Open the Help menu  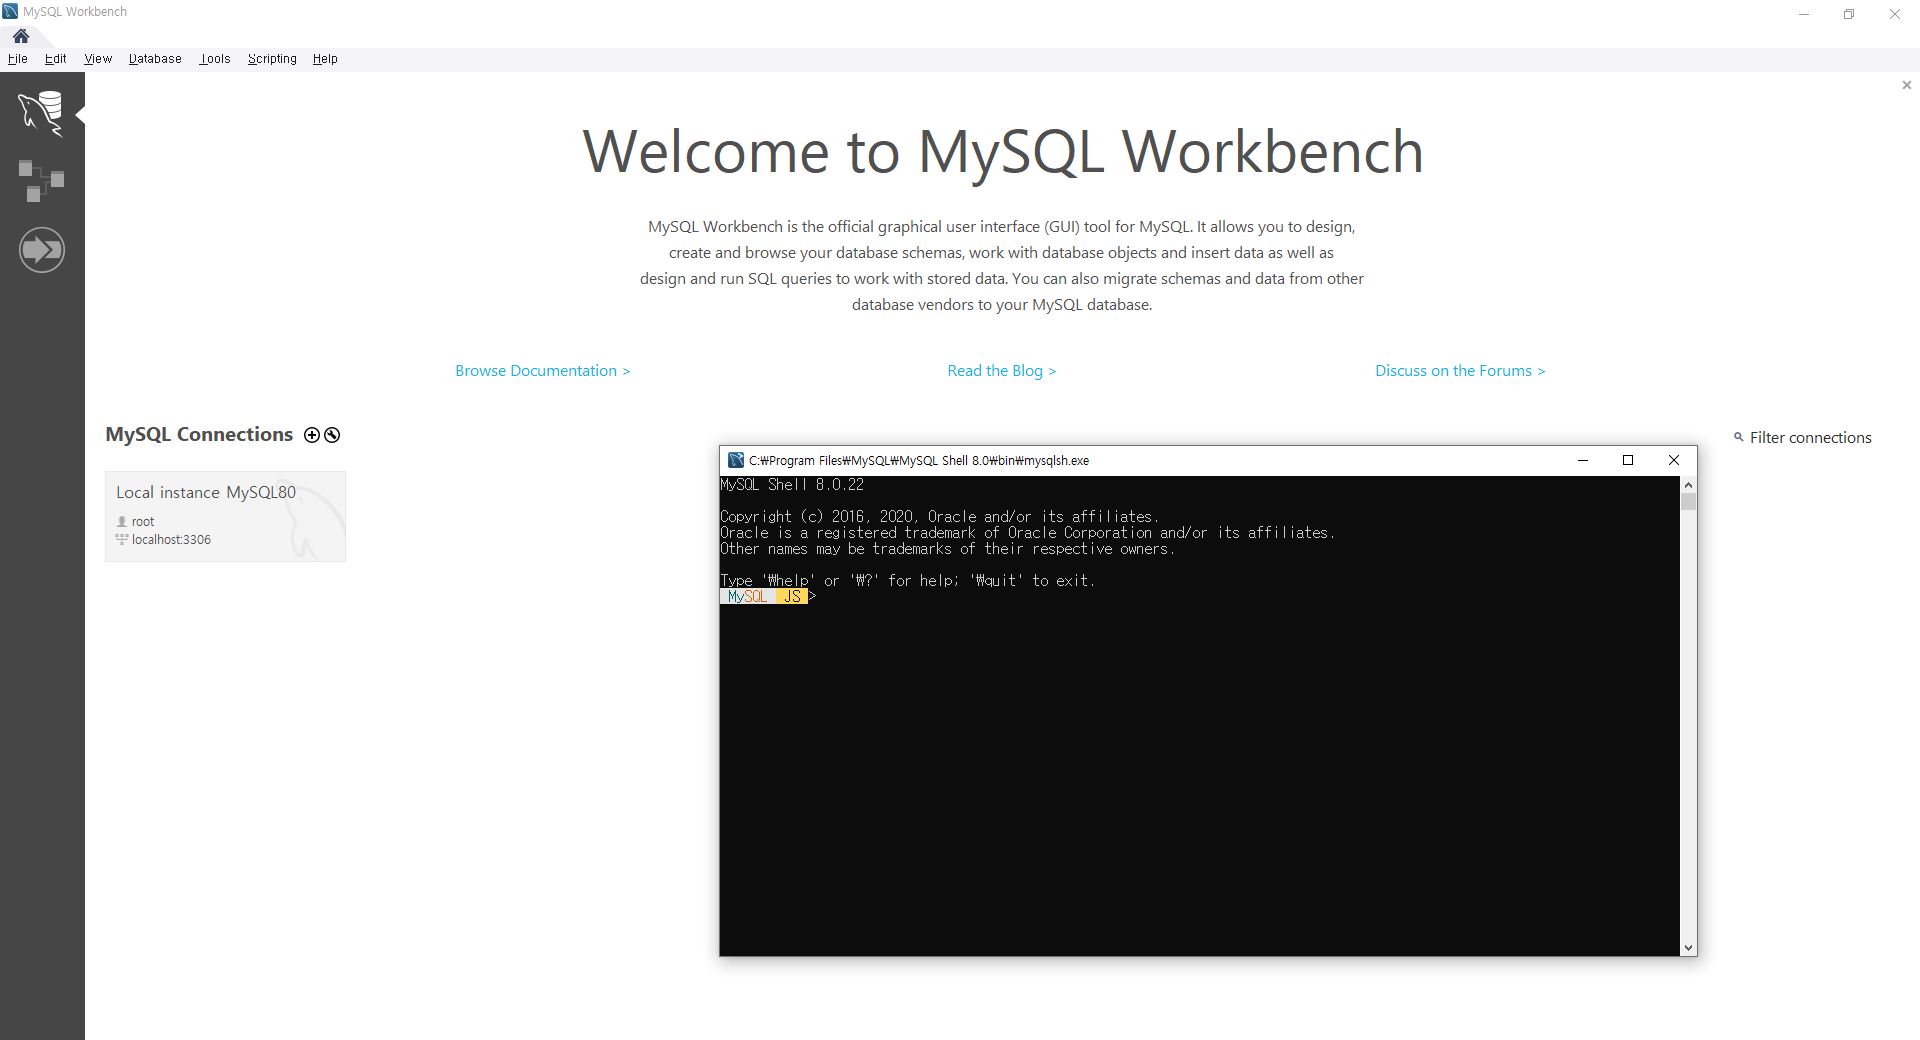click(x=325, y=59)
